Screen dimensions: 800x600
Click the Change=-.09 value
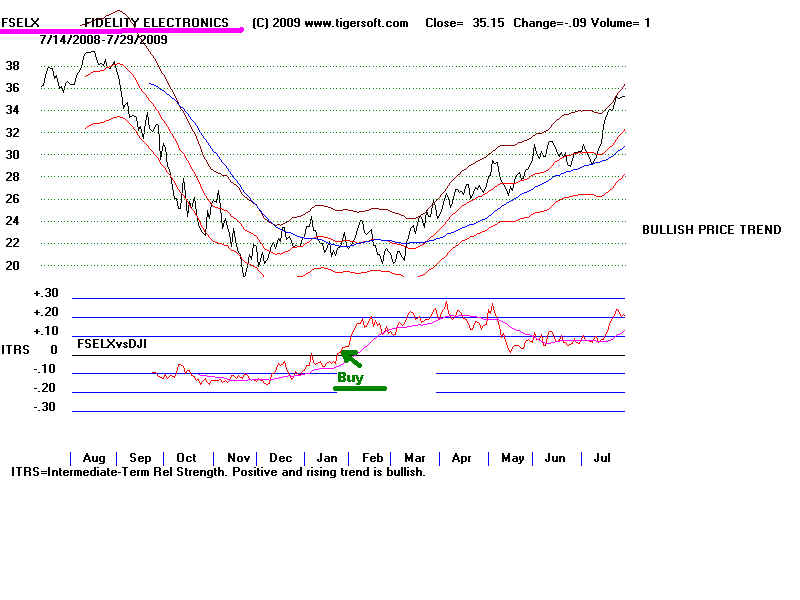point(549,22)
